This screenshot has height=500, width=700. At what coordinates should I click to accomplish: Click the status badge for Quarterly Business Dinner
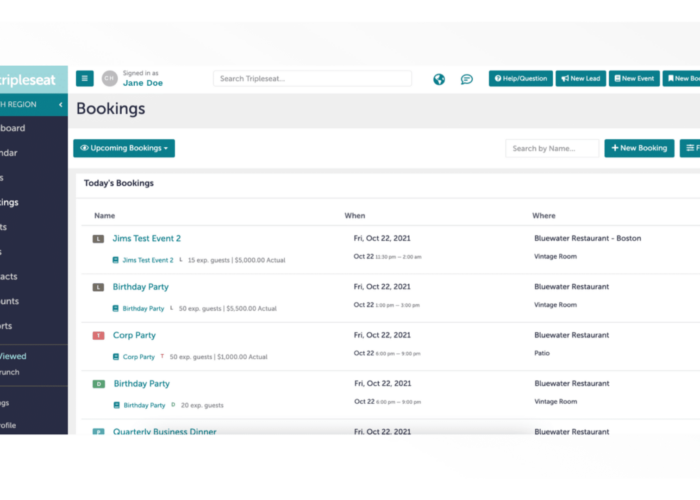pyautogui.click(x=98, y=432)
